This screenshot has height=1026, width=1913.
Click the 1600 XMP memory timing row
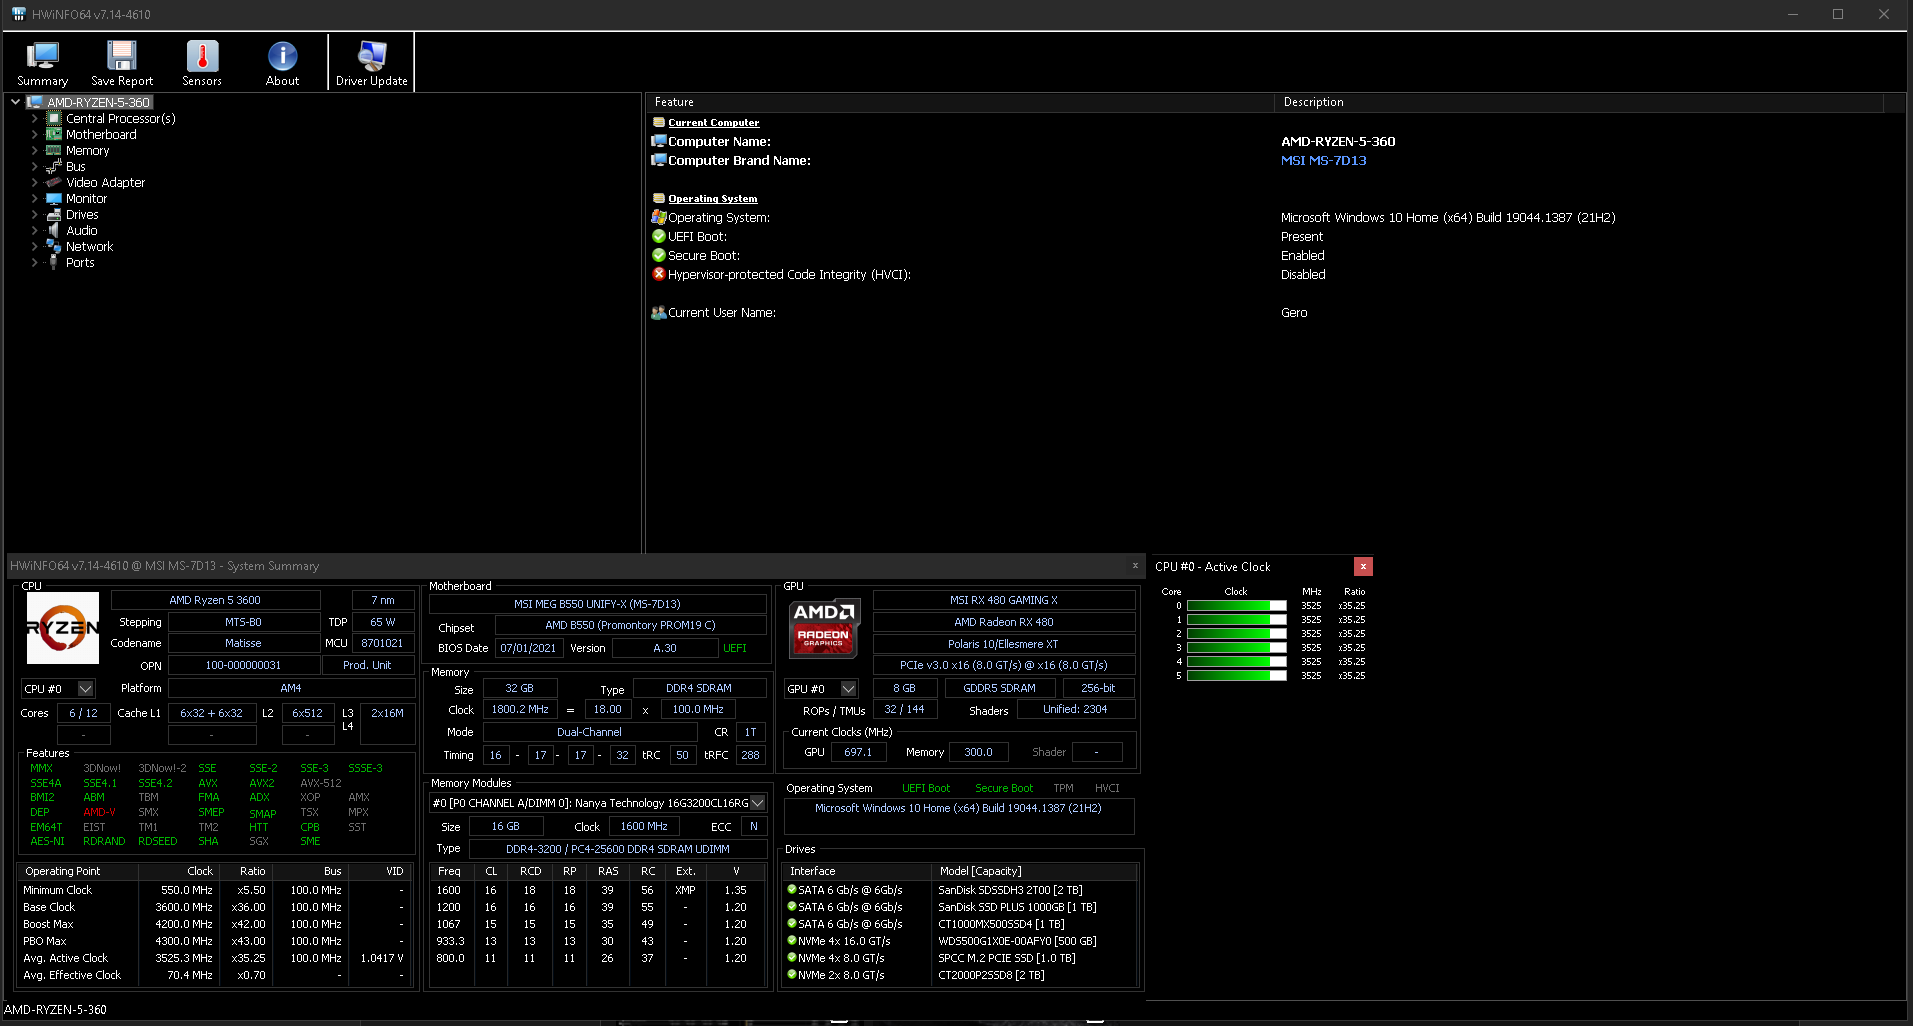[598, 890]
